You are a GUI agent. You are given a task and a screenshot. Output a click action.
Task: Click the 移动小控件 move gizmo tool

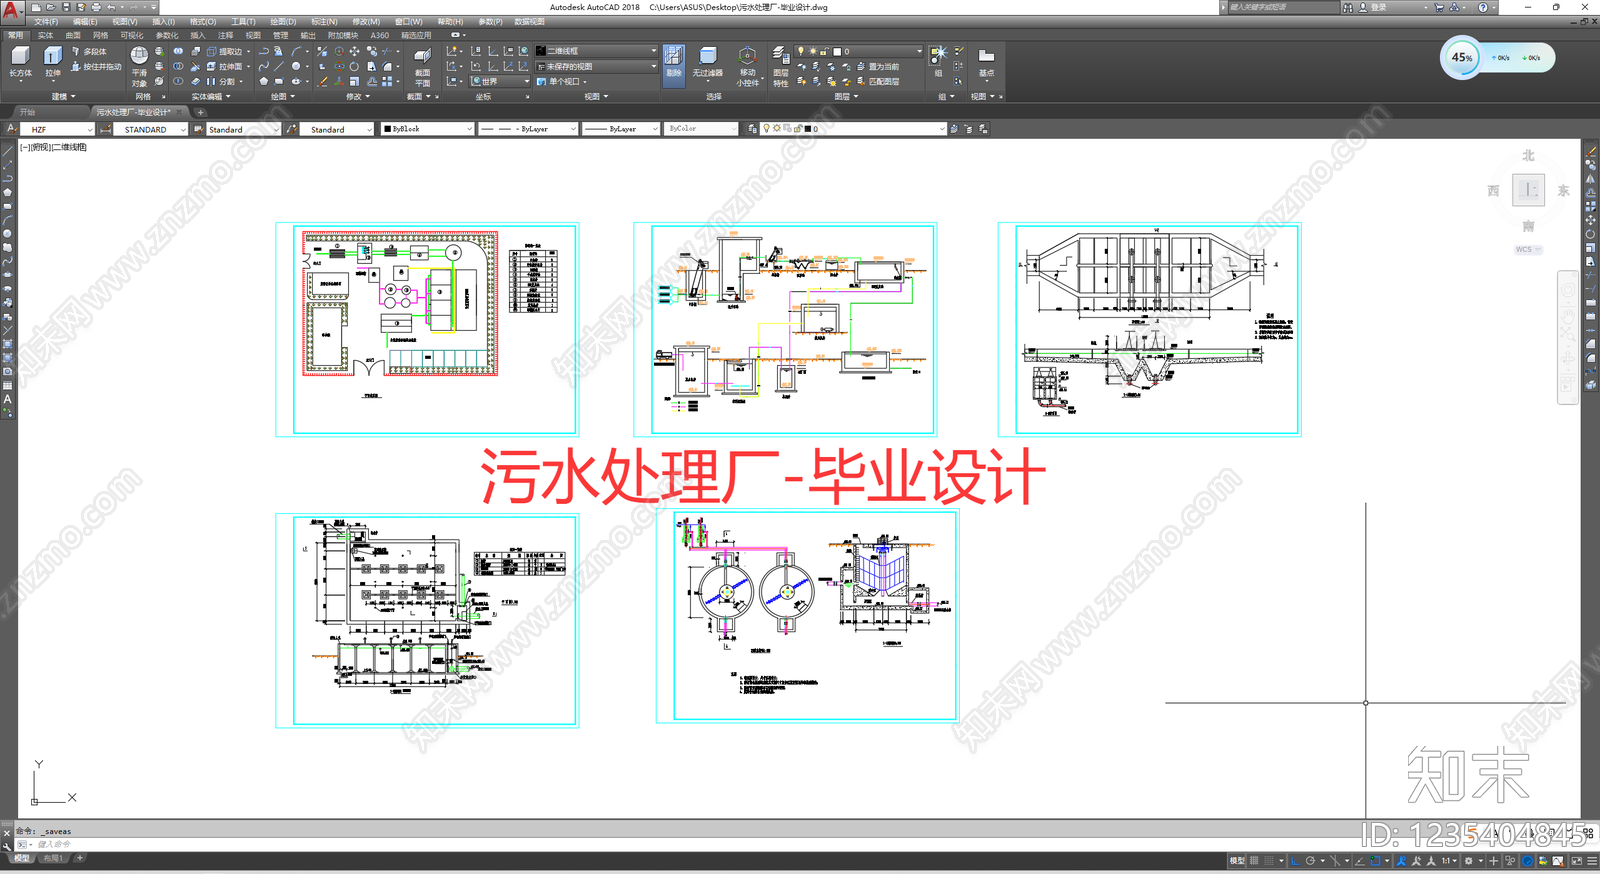(x=747, y=66)
